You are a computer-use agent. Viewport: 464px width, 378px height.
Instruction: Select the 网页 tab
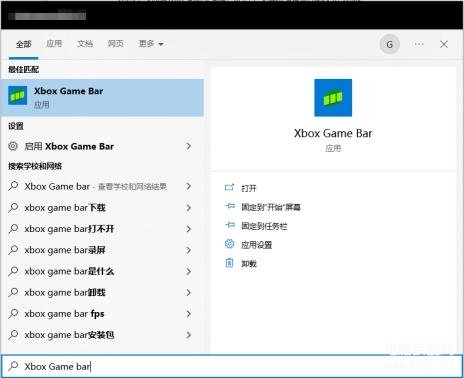(x=116, y=44)
